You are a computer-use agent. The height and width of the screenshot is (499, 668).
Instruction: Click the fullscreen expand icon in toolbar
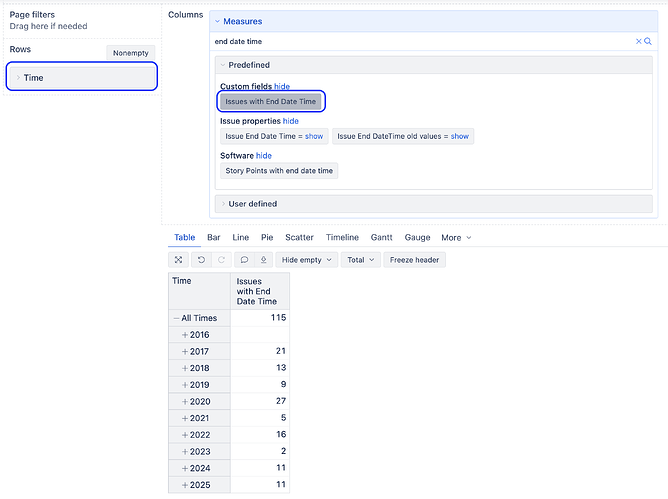click(179, 259)
